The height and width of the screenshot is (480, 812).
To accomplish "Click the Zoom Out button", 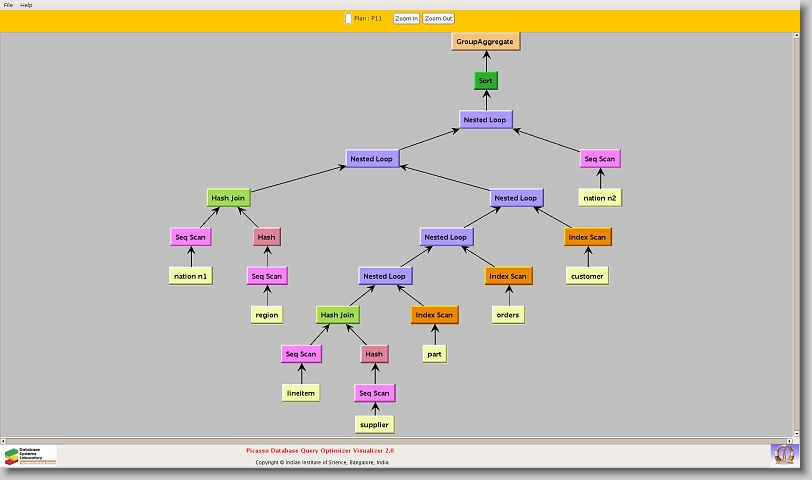I will [438, 18].
